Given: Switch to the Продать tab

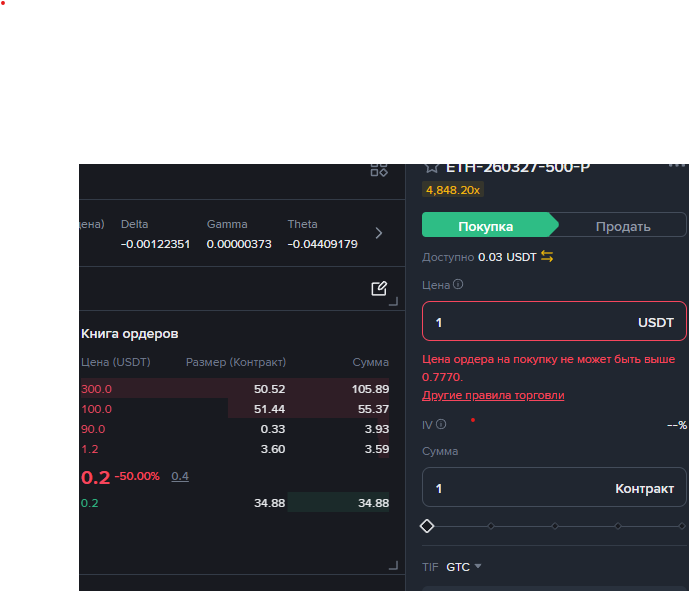Looking at the screenshot, I should 623,225.
